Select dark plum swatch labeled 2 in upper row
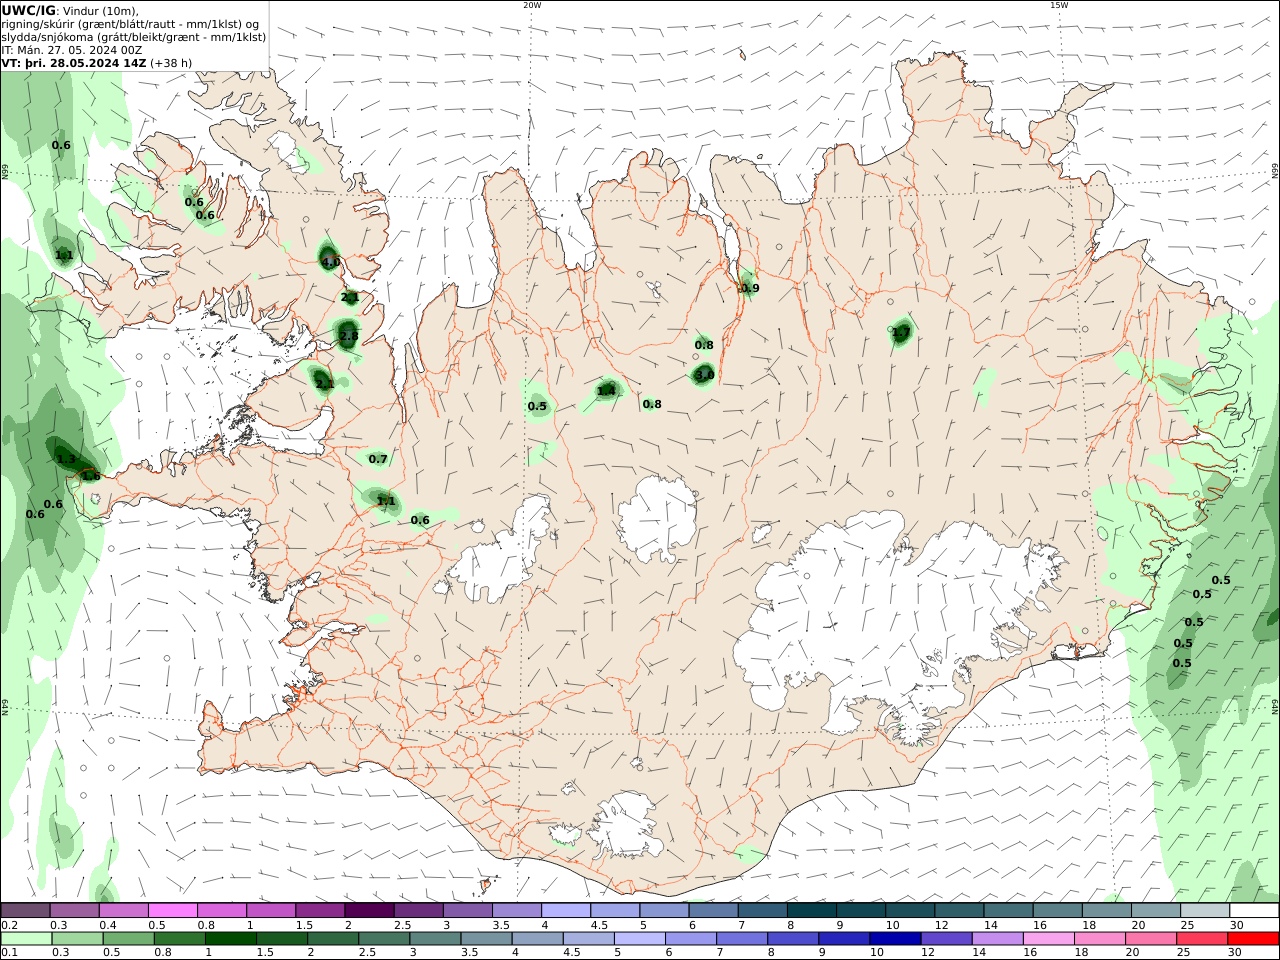 [369, 910]
